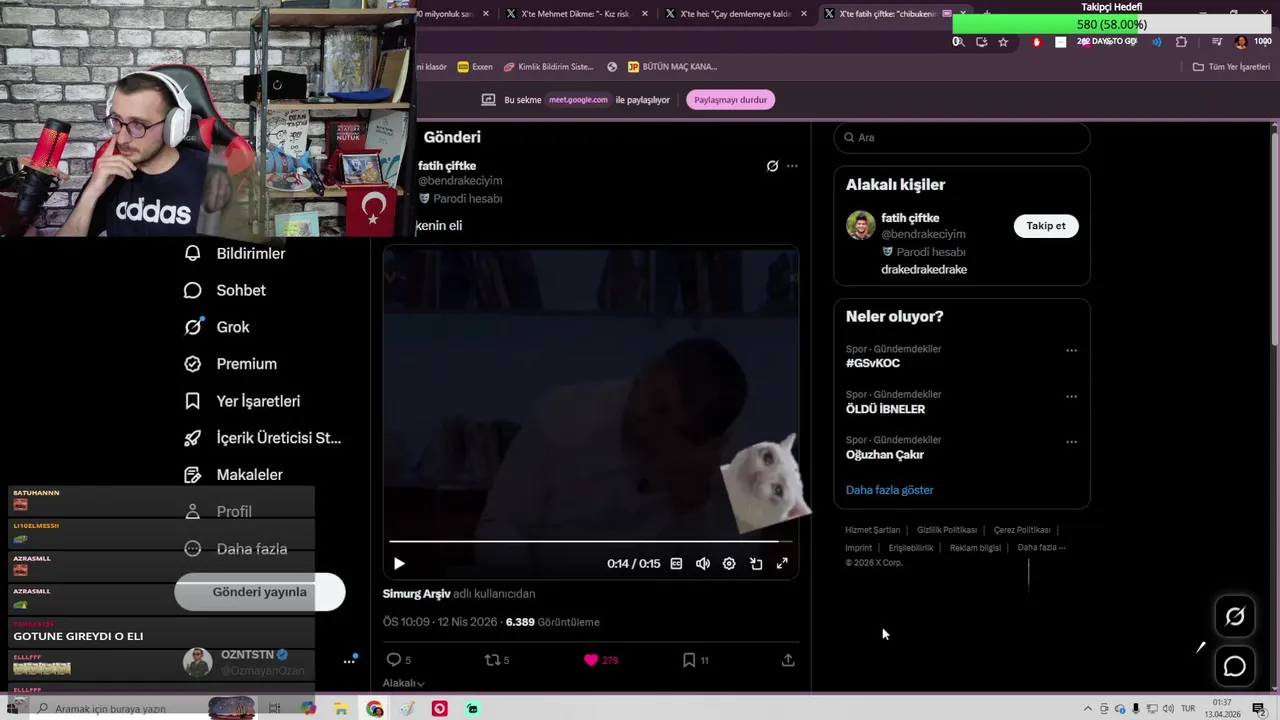Open Tüm Yer İşaretleri folder

coord(1231,67)
